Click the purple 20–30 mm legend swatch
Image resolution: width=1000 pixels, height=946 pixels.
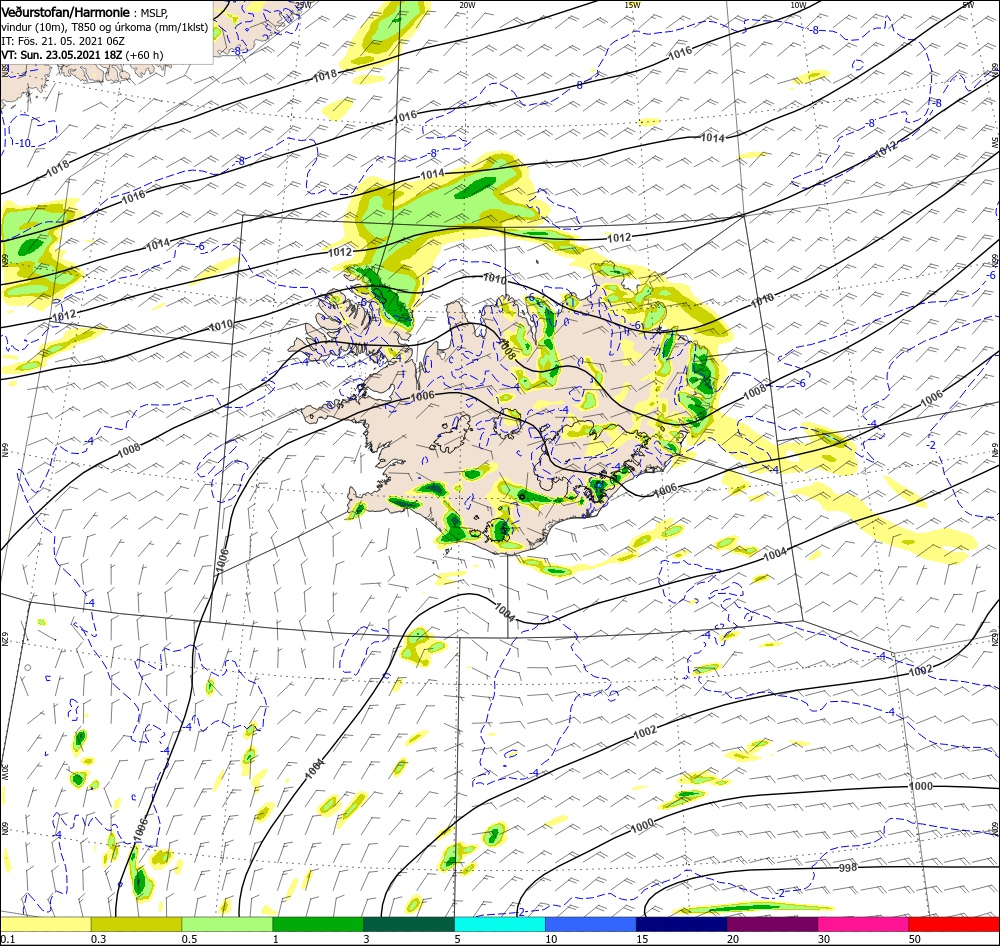click(772, 924)
